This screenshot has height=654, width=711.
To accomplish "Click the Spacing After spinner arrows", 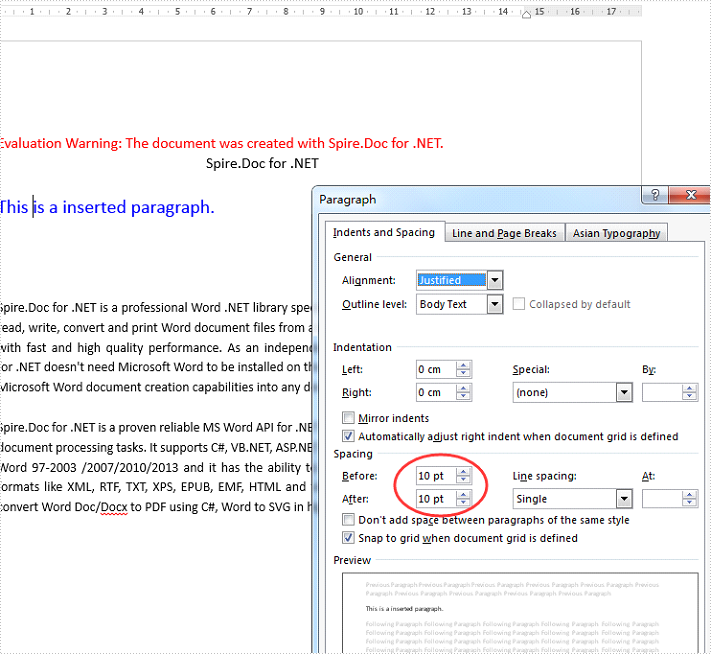I will [463, 498].
